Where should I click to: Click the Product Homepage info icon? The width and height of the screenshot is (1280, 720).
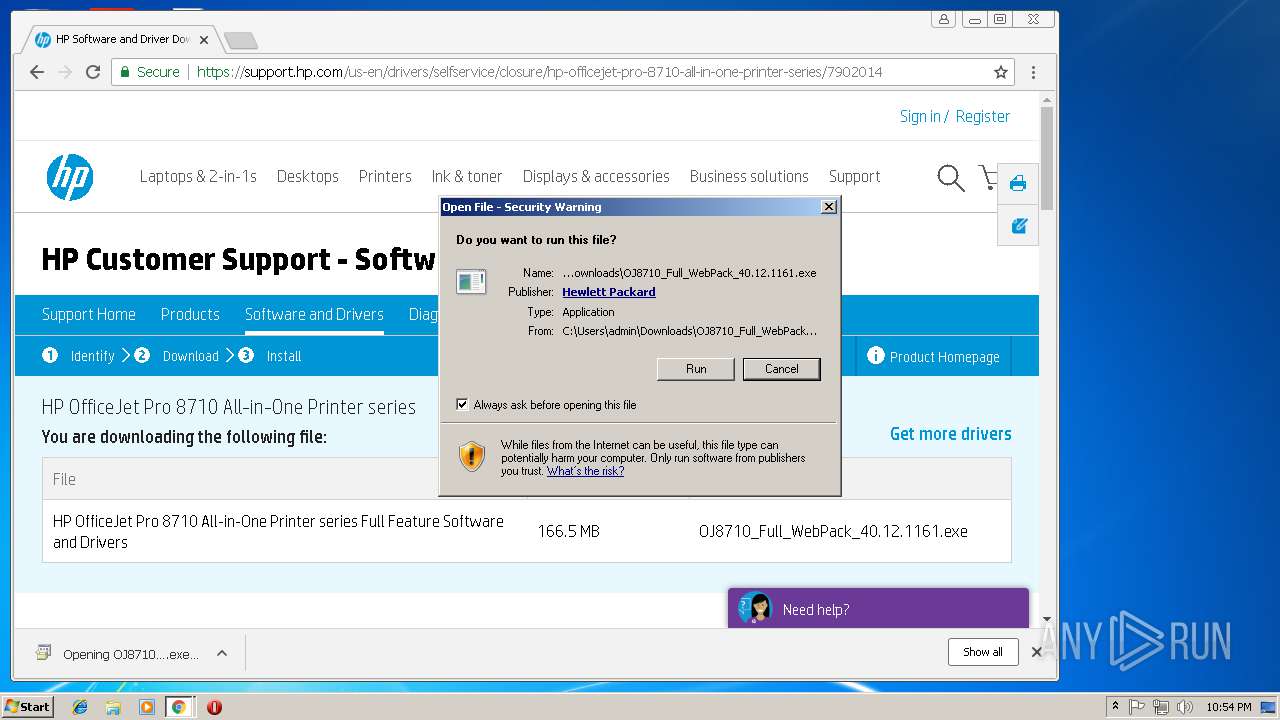(x=876, y=356)
